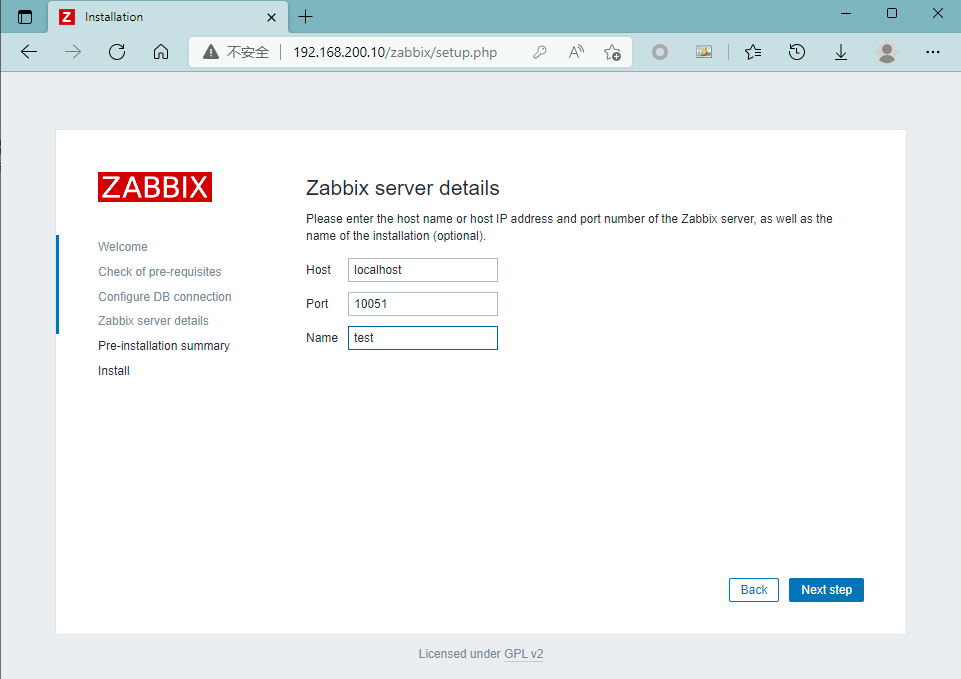Viewport: 961px width, 679px height.
Task: Click the Back button
Action: [x=754, y=590]
